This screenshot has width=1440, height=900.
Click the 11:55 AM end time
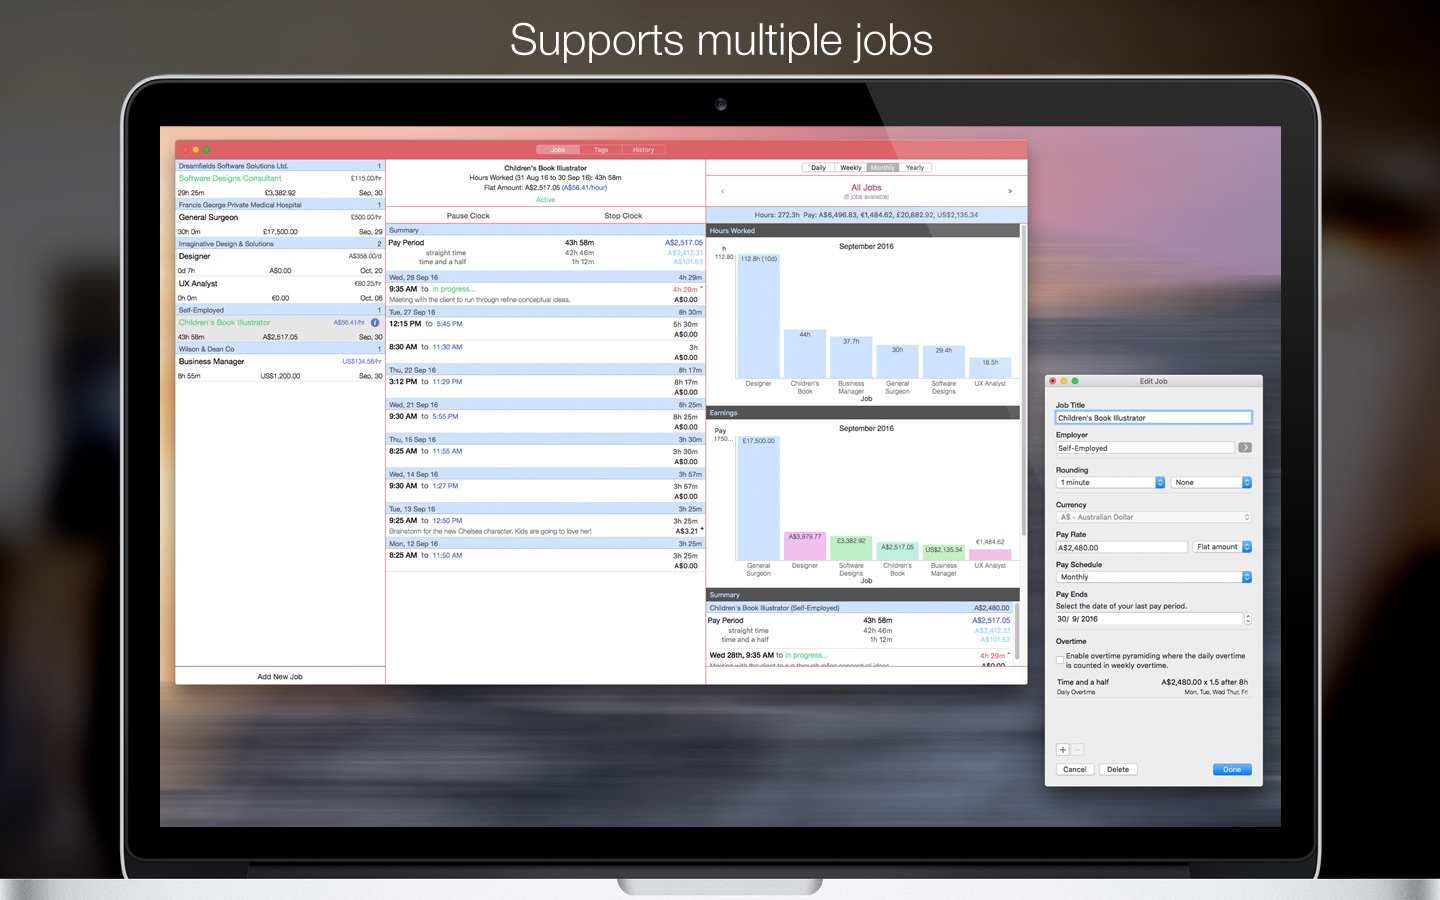click(448, 452)
